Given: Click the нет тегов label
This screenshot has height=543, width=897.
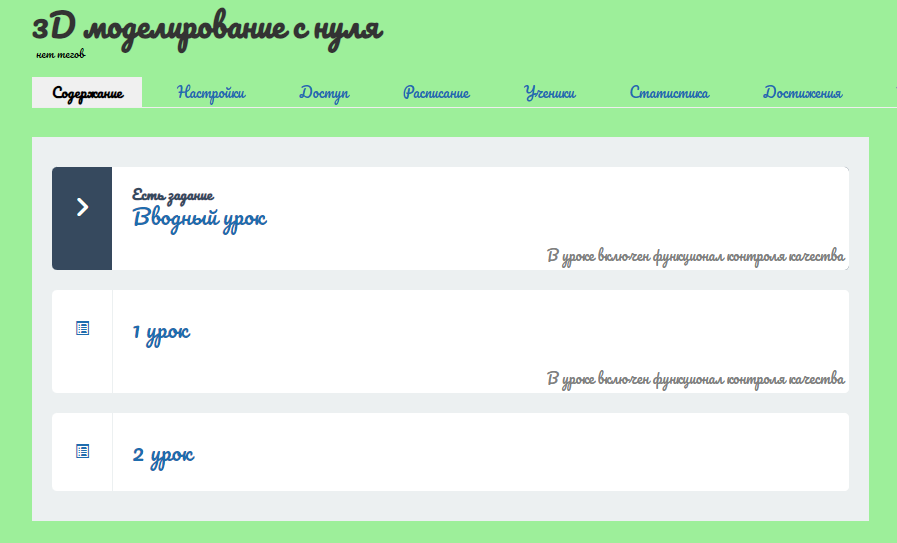Looking at the screenshot, I should click(x=61, y=54).
